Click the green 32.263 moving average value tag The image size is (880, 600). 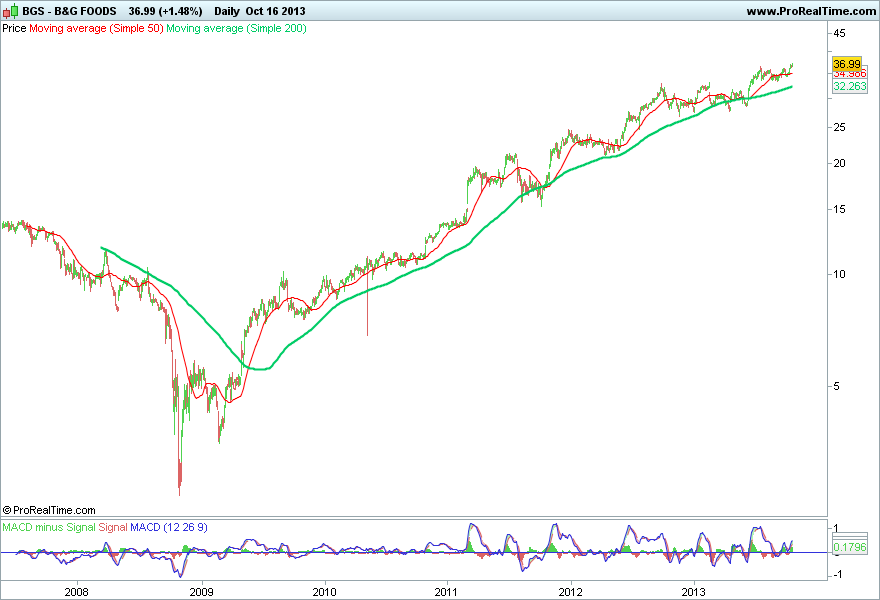pos(850,86)
